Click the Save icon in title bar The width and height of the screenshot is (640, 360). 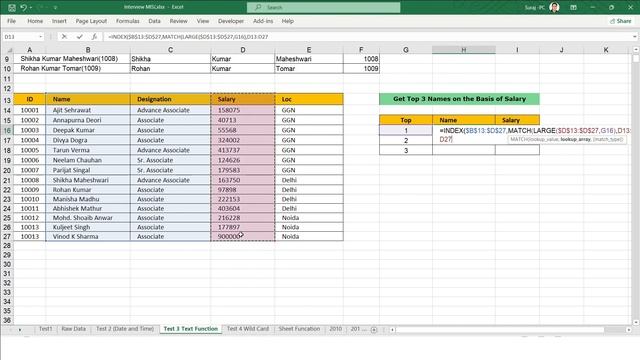12,7
